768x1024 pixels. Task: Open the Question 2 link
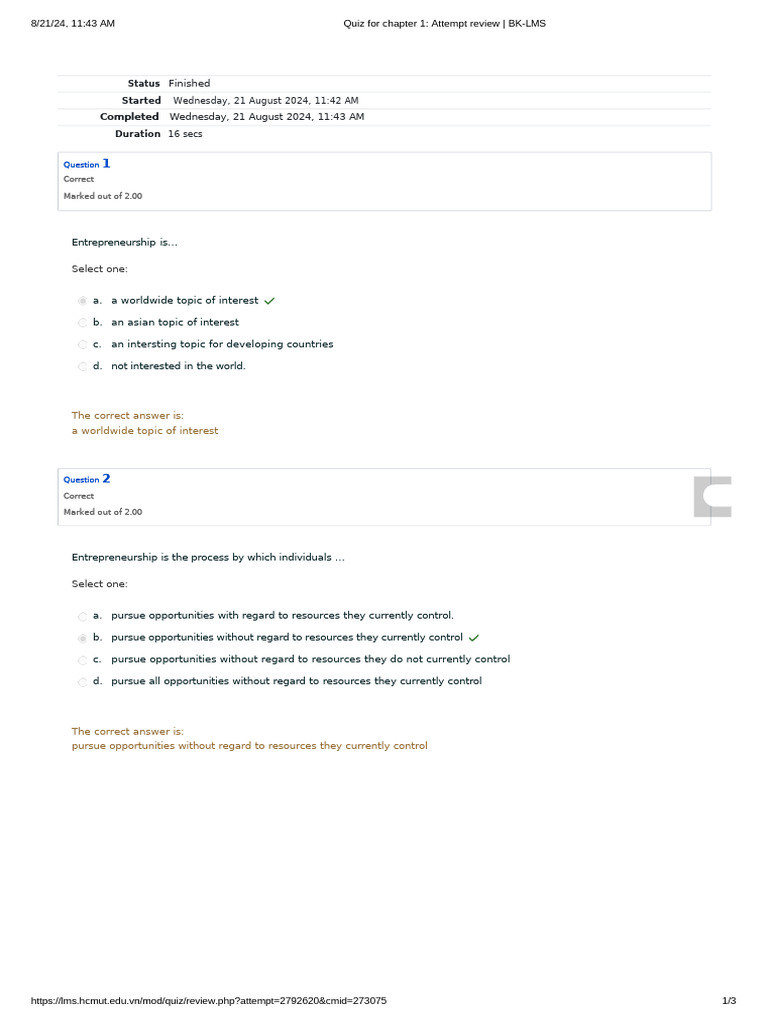87,479
